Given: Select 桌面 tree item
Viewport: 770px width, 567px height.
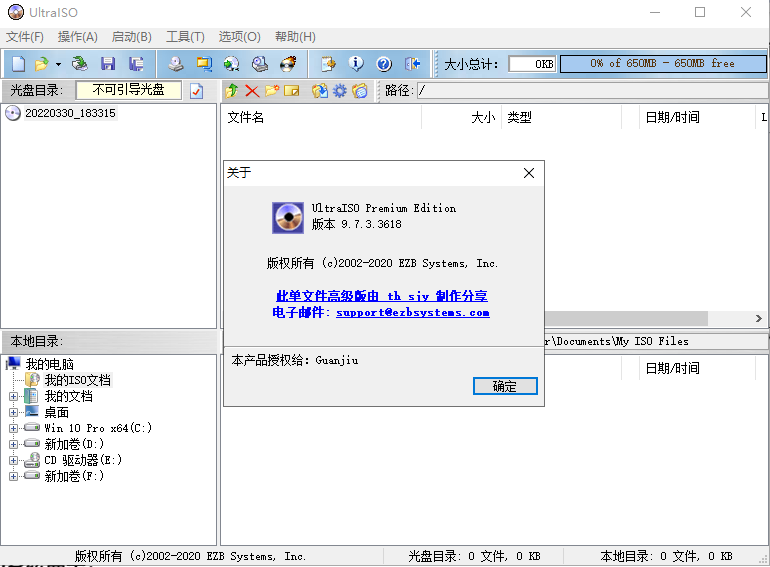Looking at the screenshot, I should pos(56,412).
